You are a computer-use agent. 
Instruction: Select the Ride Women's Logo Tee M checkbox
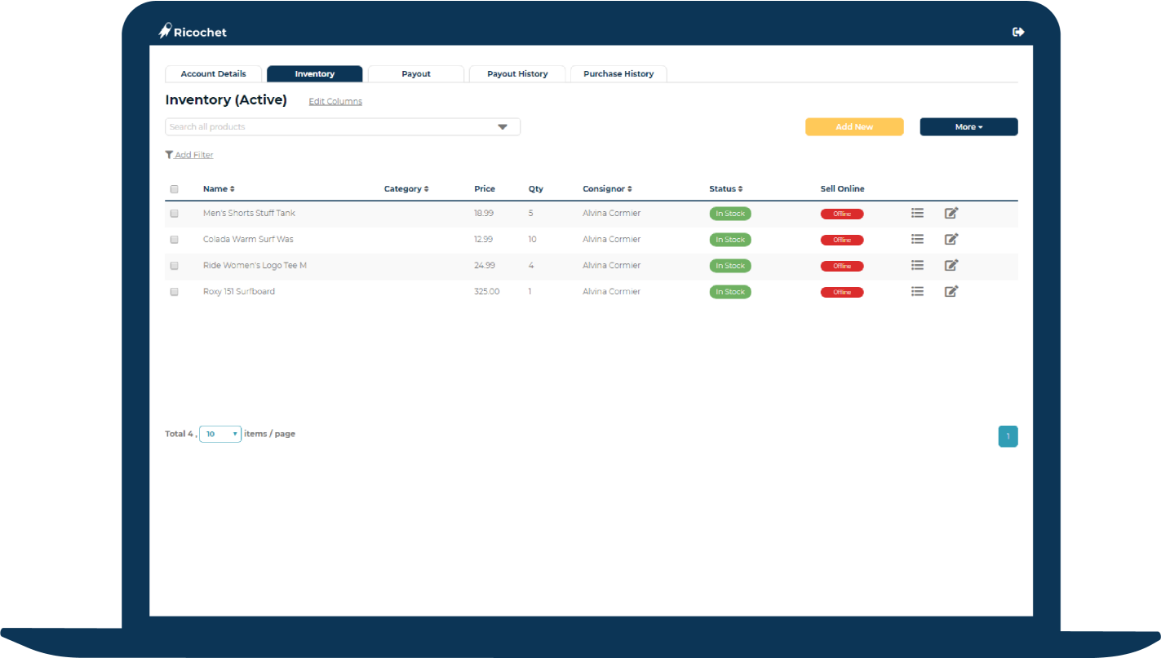(x=174, y=266)
